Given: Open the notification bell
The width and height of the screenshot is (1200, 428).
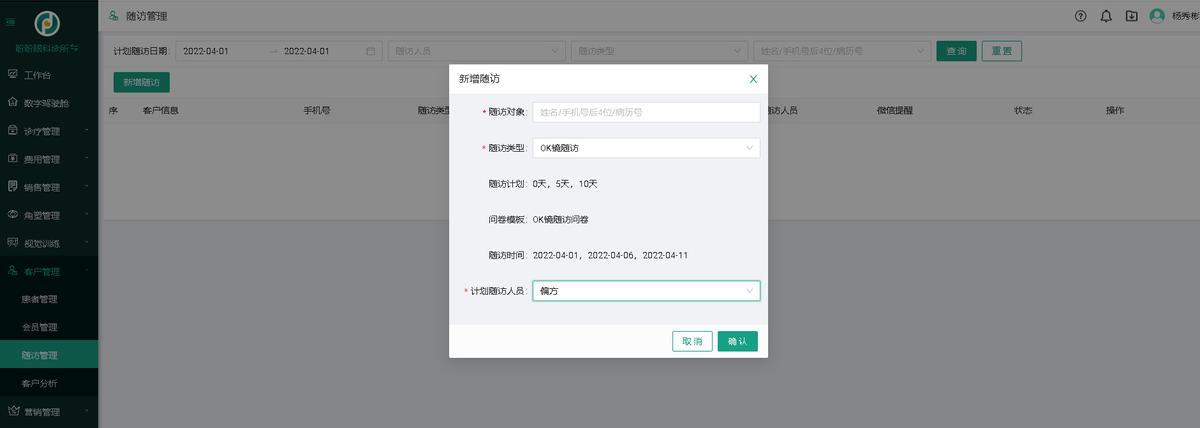Looking at the screenshot, I should pos(1106,16).
